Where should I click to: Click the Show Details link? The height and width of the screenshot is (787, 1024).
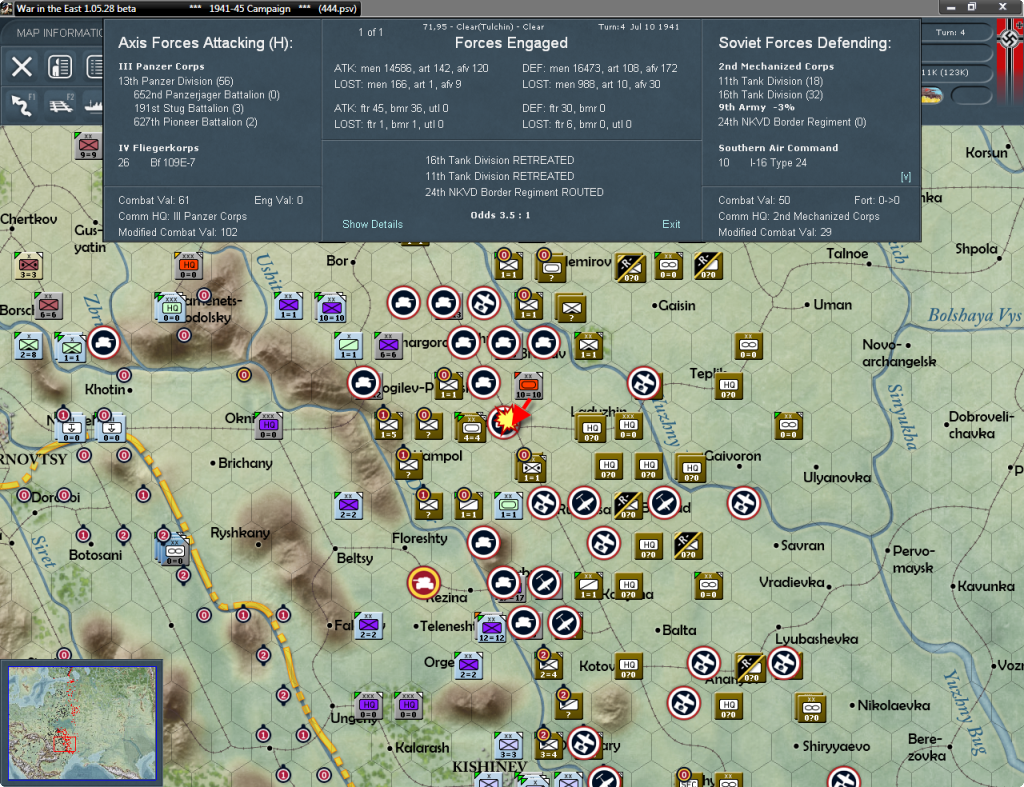pyautogui.click(x=372, y=224)
